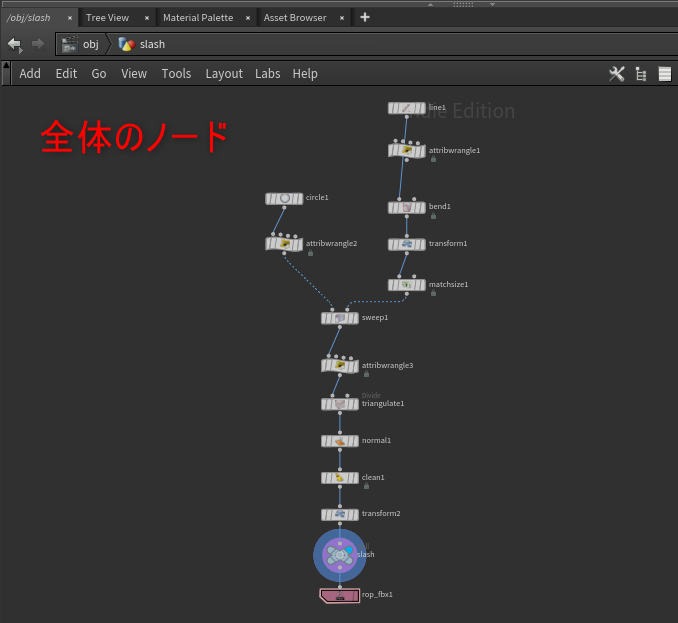Click the pane options down arrow
This screenshot has width=678, height=623.
[493, 4]
